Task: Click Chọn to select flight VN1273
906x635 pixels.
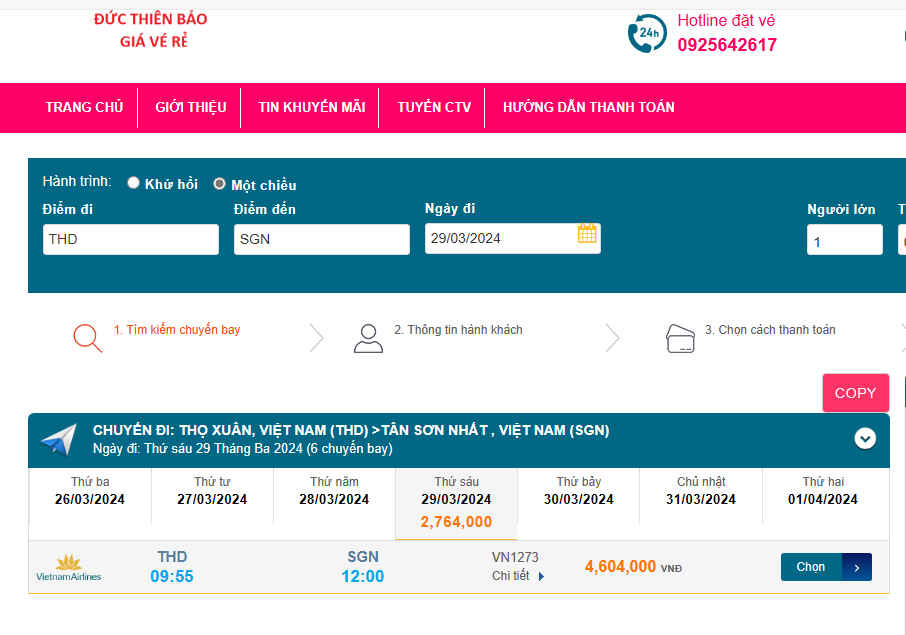Action: pos(825,567)
